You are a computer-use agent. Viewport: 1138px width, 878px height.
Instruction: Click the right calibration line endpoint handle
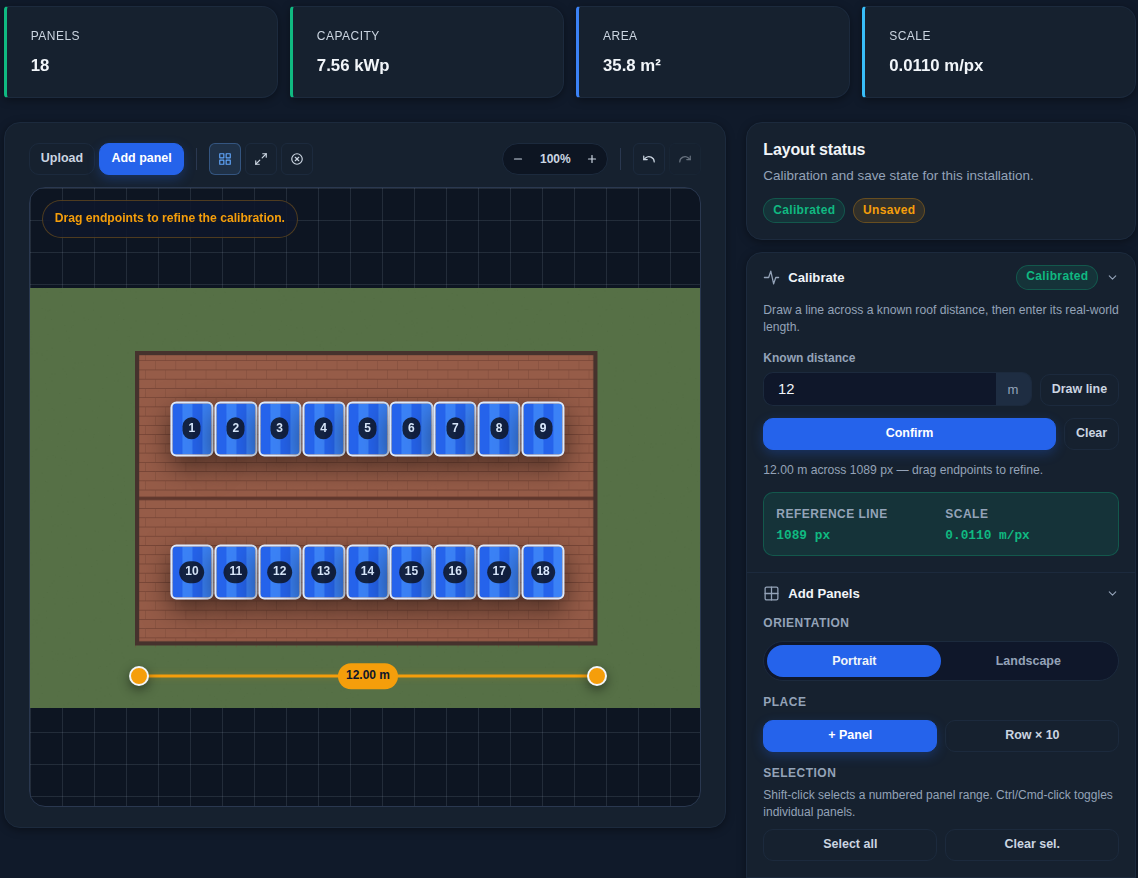pos(597,676)
